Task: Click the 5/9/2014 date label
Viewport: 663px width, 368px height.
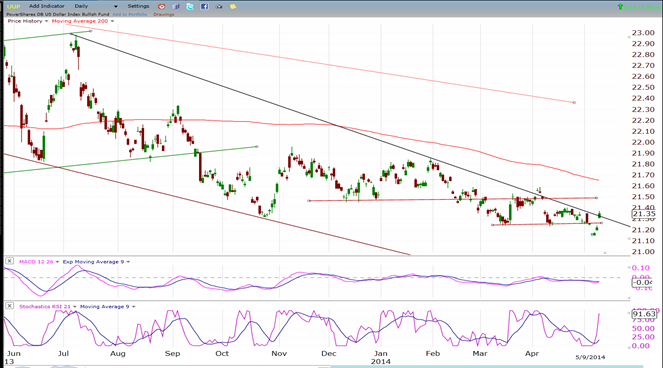Action: pos(590,357)
